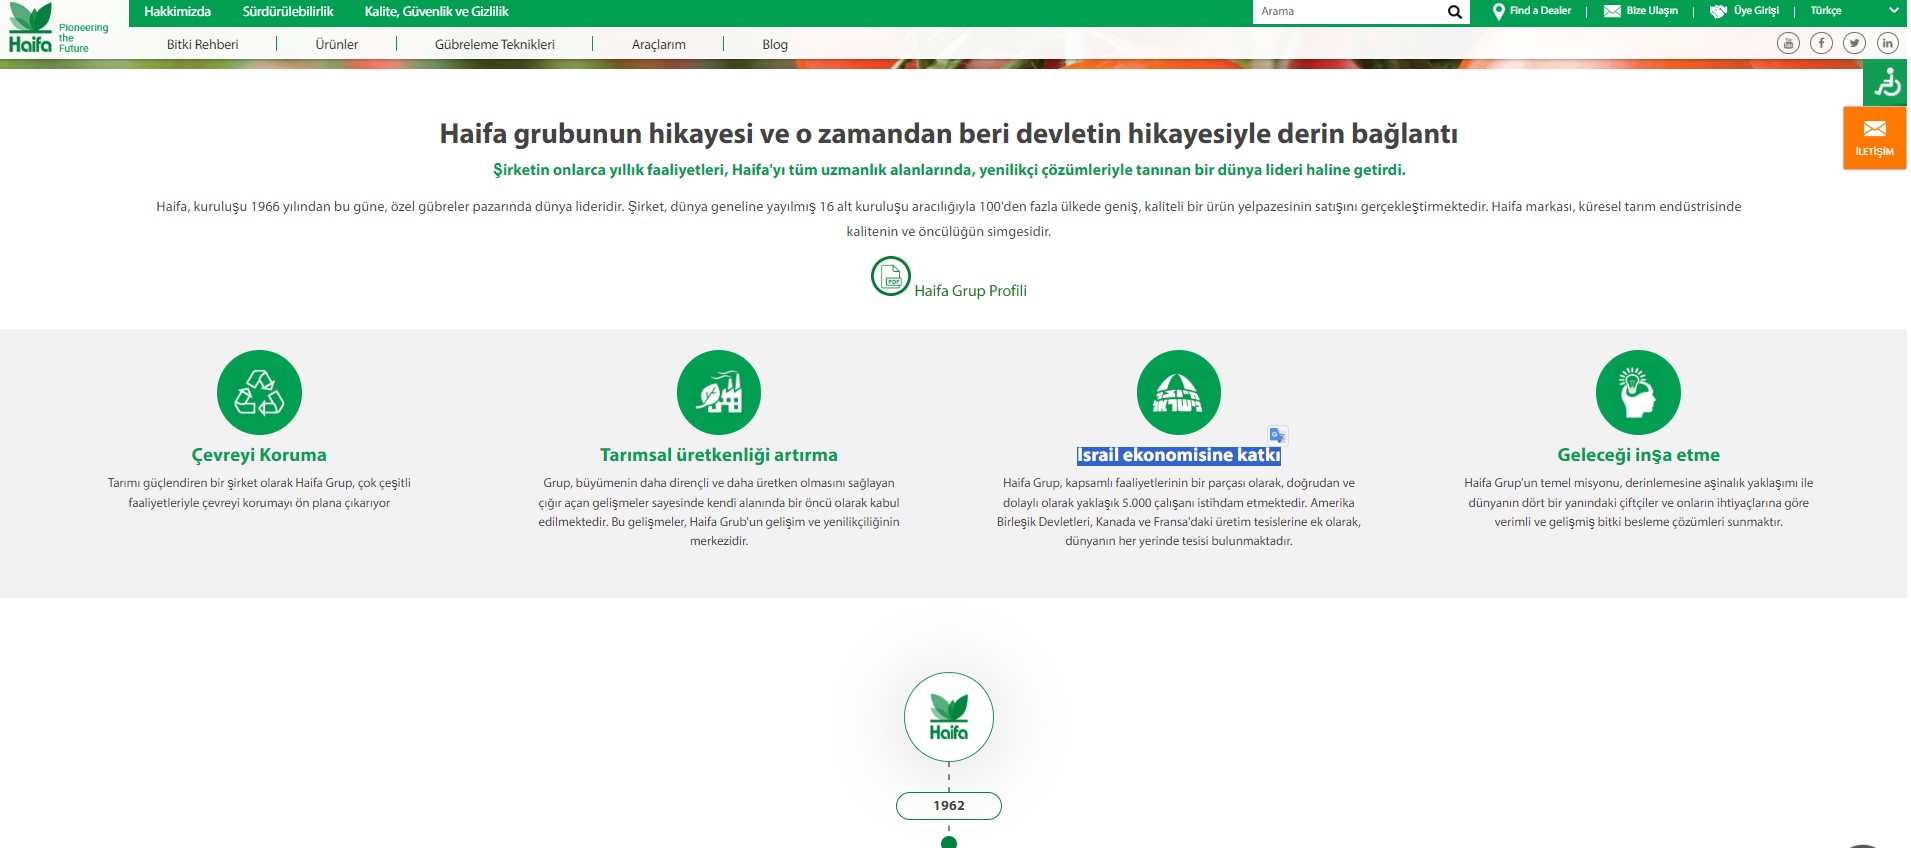
Task: Click the lightbulb head icon above Geleceği inşa etme
Action: click(x=1638, y=392)
